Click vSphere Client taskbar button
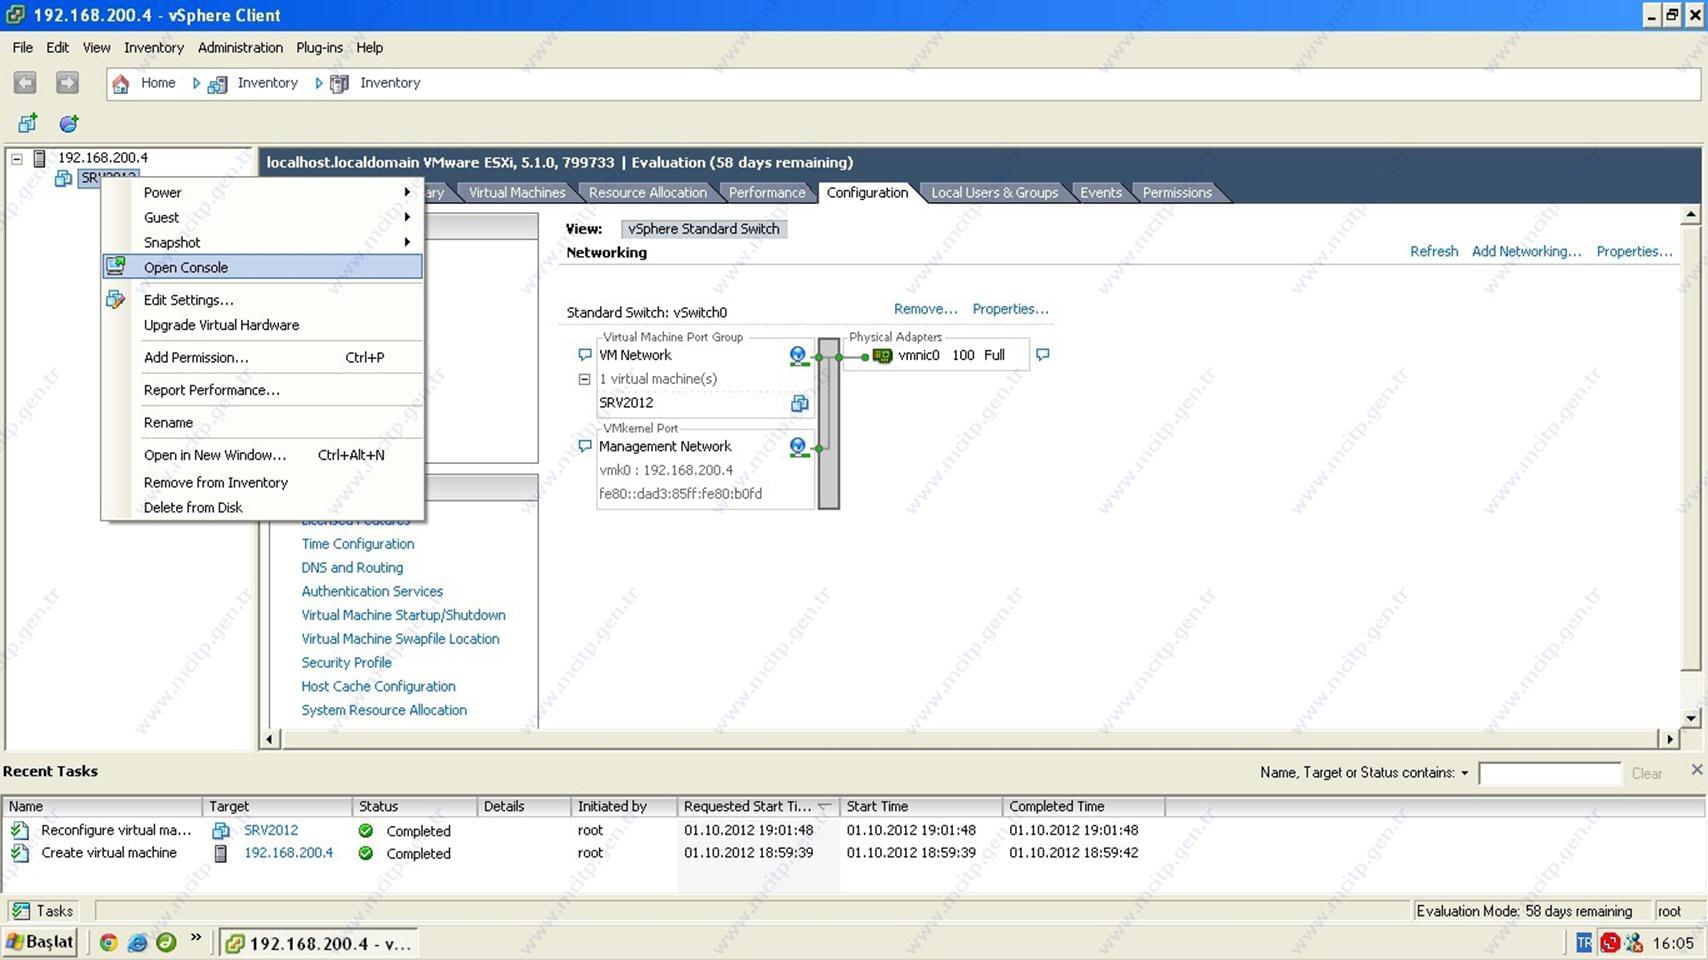This screenshot has height=960, width=1708. [318, 943]
